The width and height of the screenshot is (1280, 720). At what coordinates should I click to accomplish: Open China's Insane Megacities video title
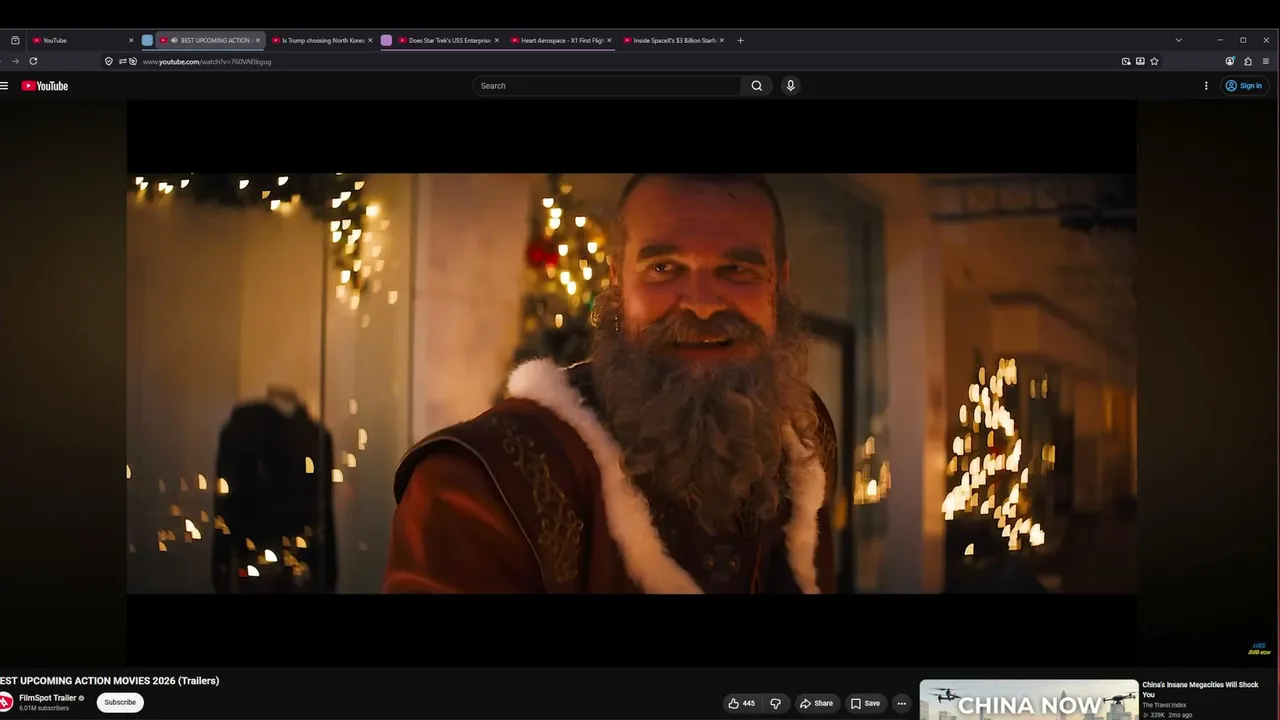(x=1200, y=689)
